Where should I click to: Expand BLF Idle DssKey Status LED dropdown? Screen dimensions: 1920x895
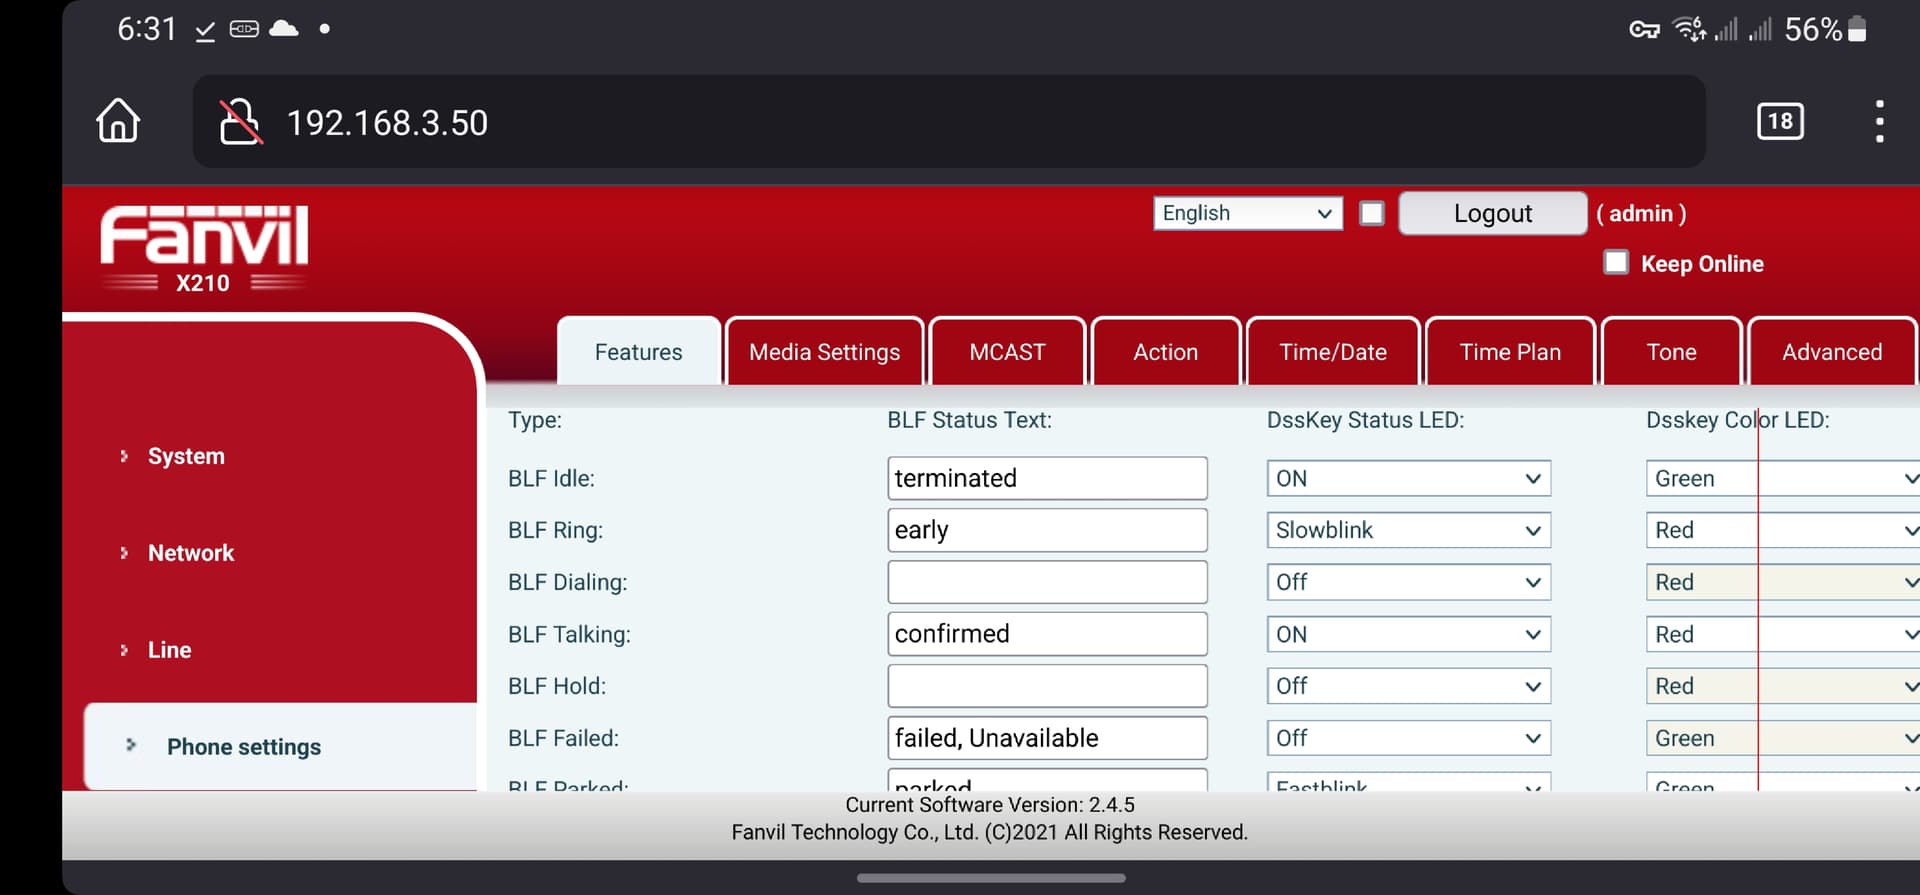(1407, 479)
